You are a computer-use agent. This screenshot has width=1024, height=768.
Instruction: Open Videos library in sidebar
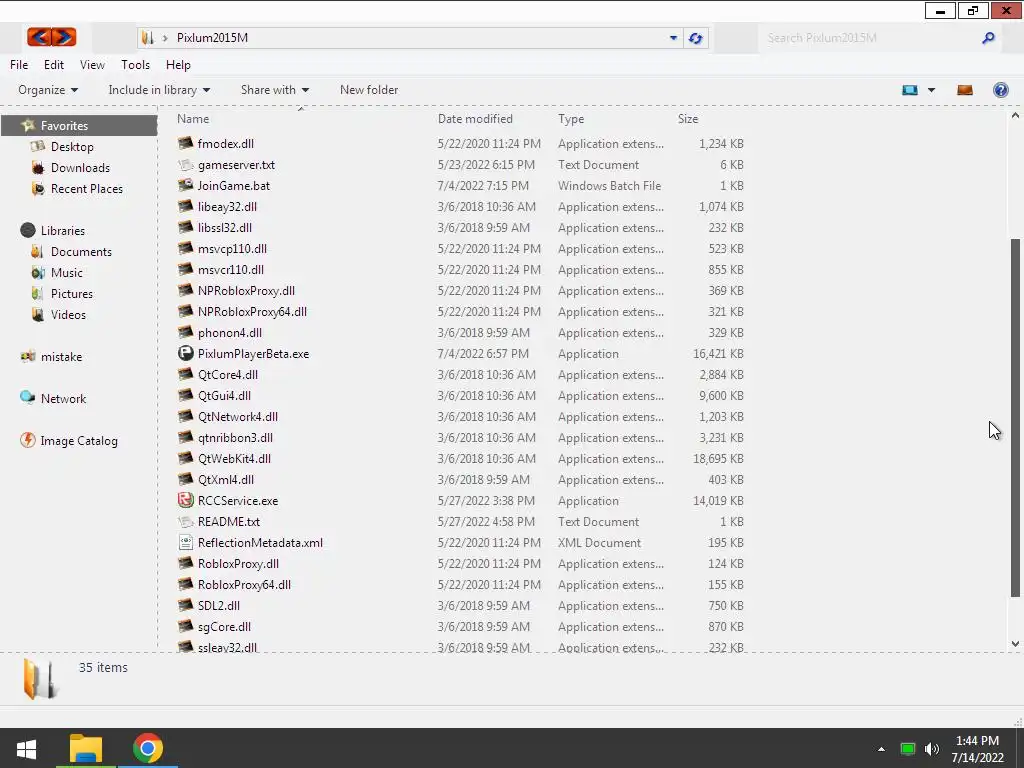point(68,314)
